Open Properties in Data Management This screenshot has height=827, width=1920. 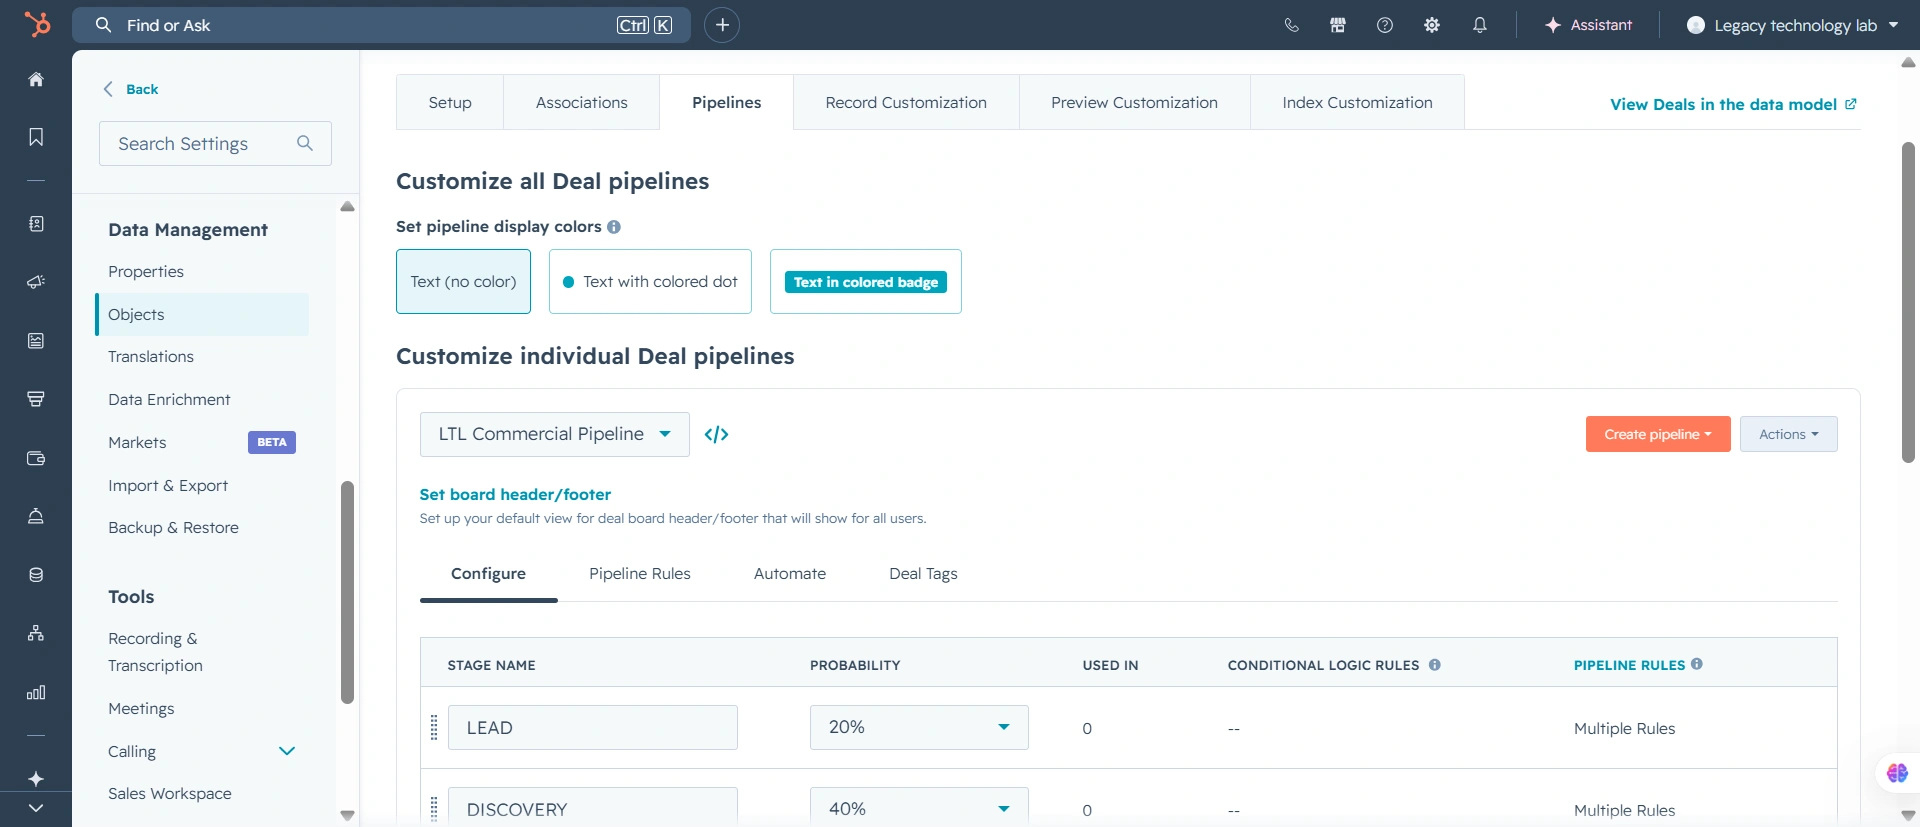click(x=146, y=272)
